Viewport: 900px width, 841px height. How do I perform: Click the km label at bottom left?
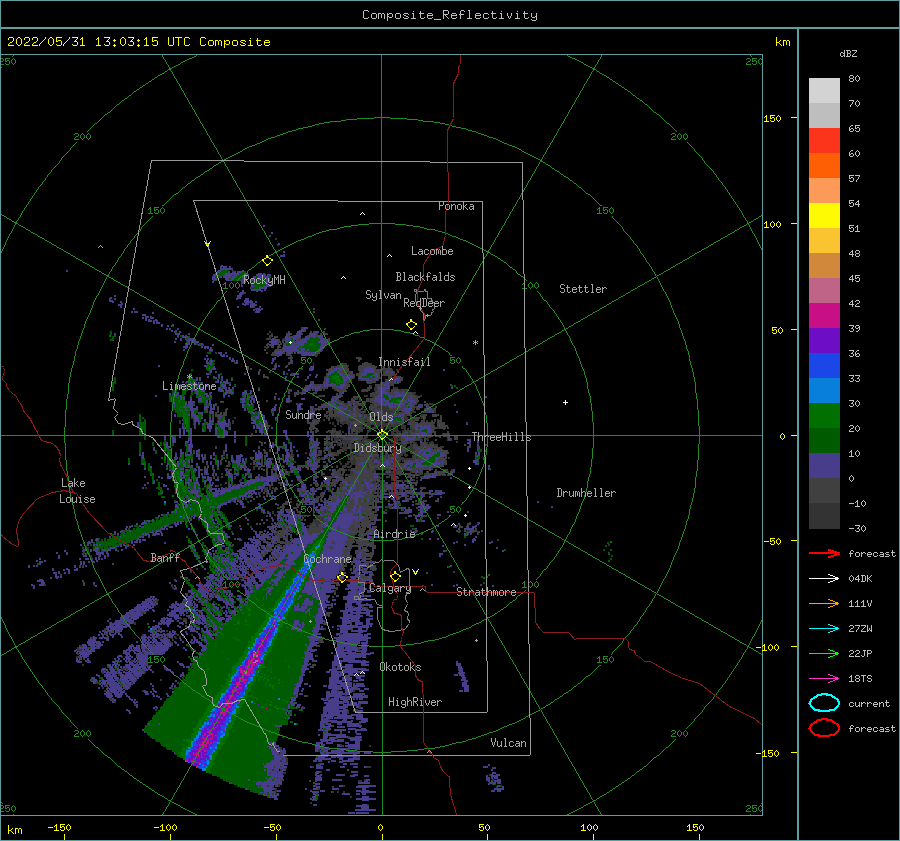(x=14, y=830)
